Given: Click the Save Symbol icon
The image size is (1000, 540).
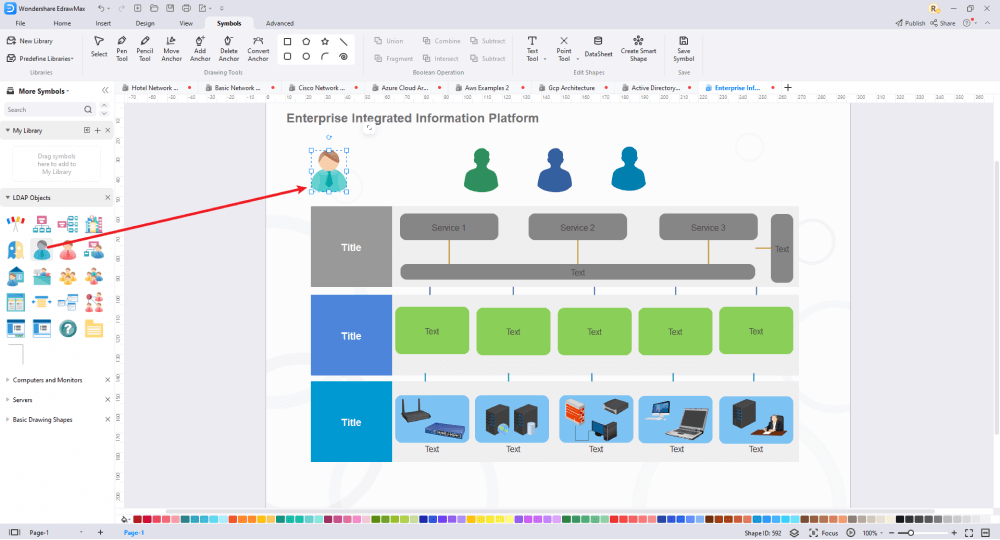Looking at the screenshot, I should coord(683,47).
